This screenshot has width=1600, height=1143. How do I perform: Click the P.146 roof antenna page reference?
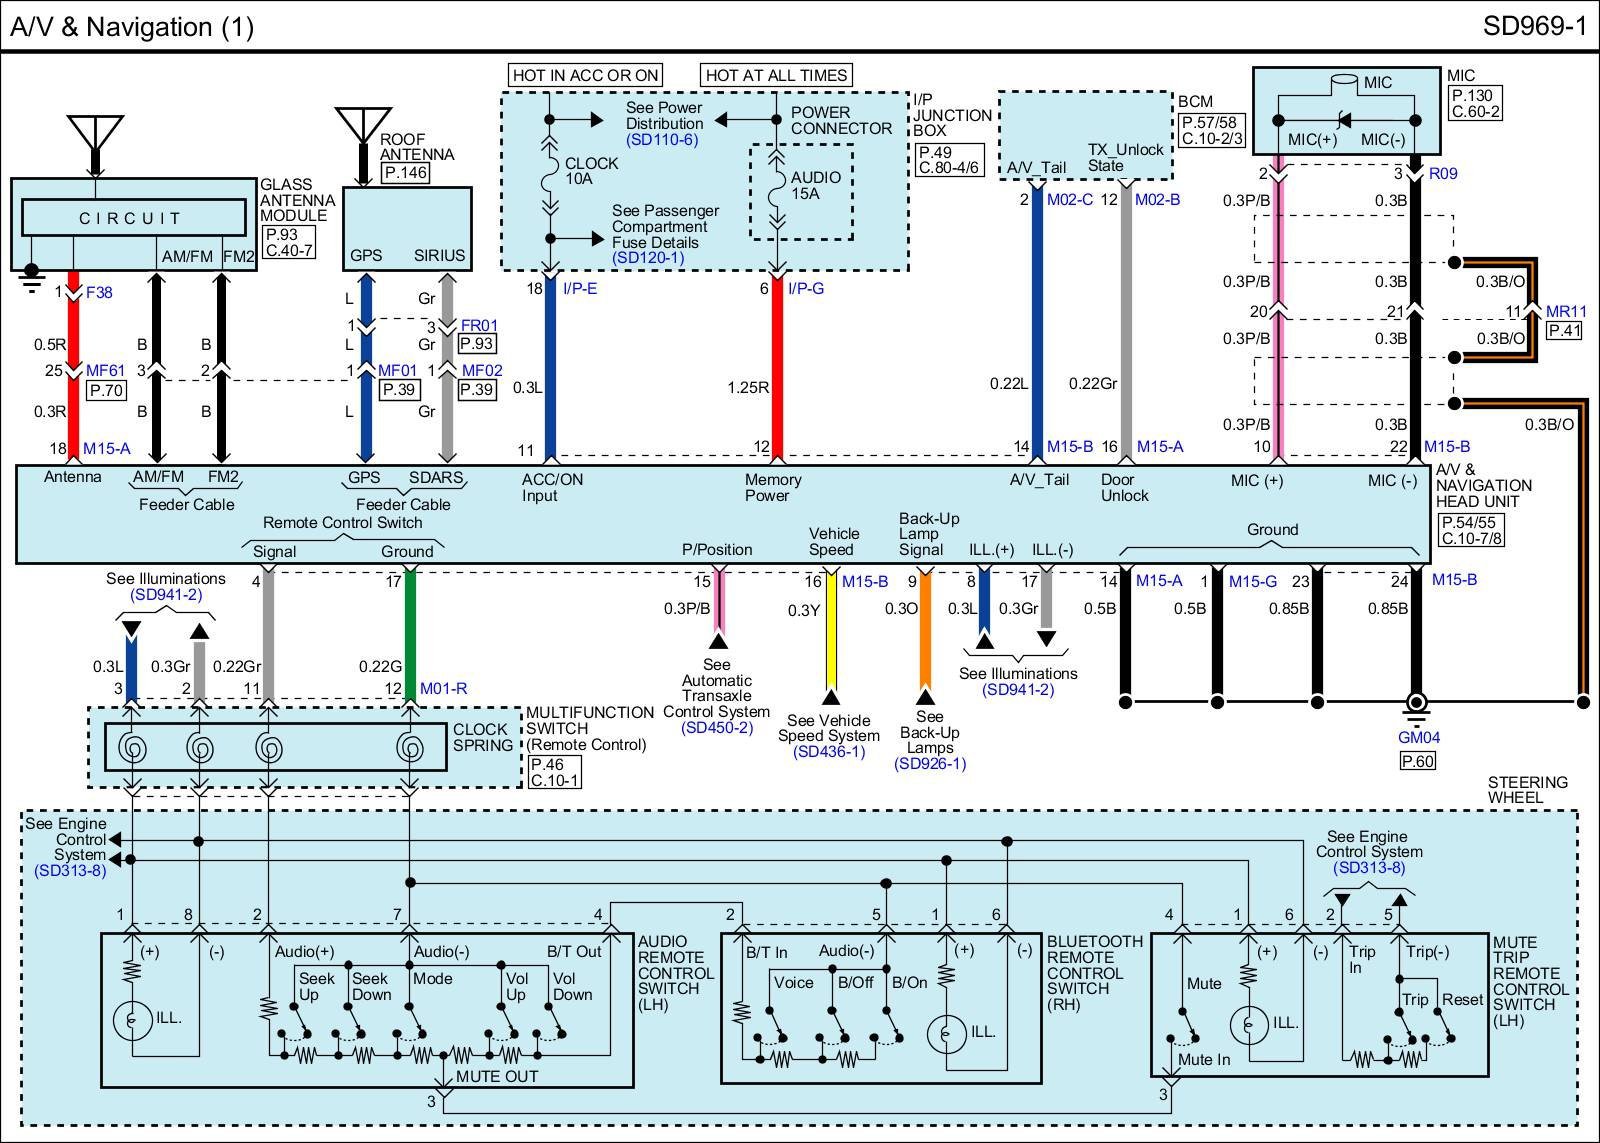pos(404,173)
